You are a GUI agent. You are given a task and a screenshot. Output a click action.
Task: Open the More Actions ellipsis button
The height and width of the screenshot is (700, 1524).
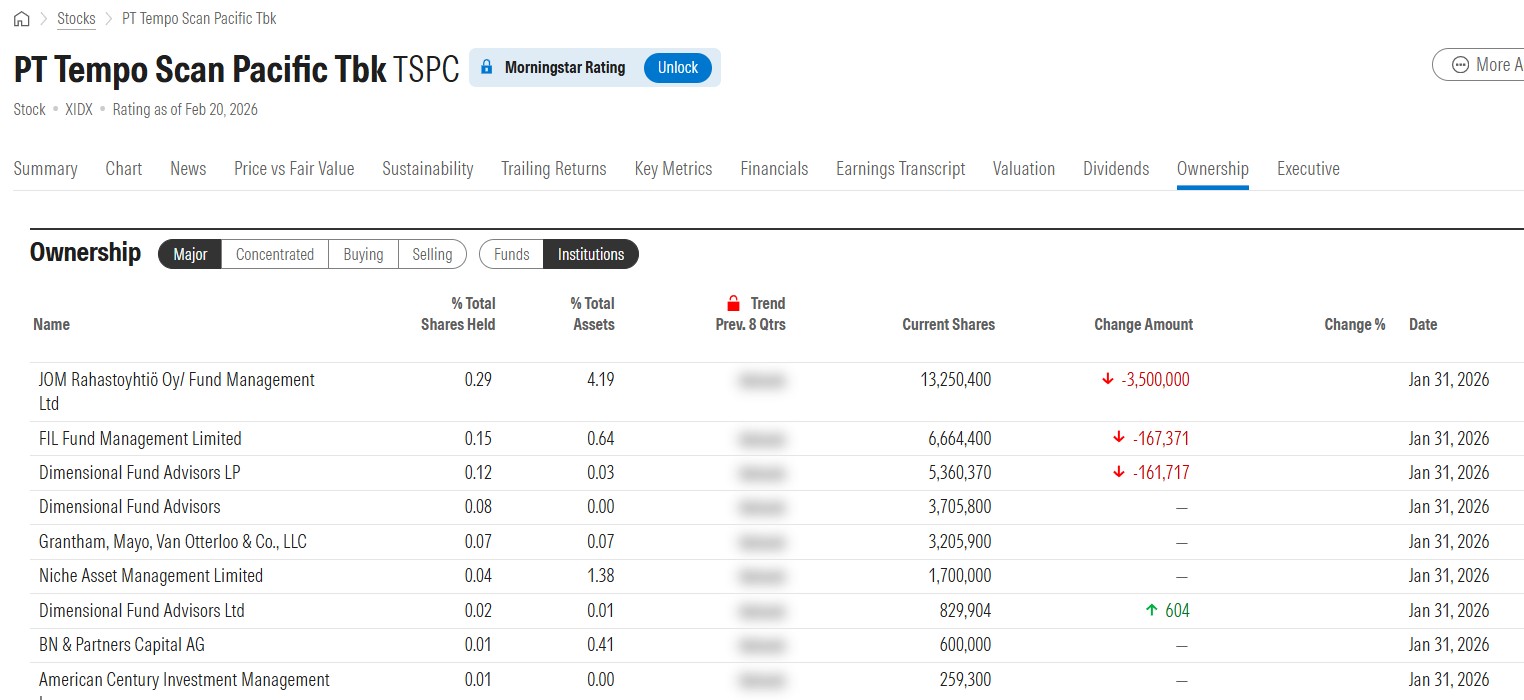pyautogui.click(x=1479, y=65)
